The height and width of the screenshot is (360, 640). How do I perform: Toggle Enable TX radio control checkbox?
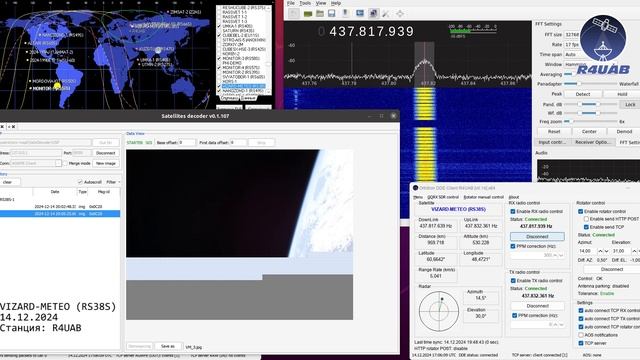coord(513,280)
